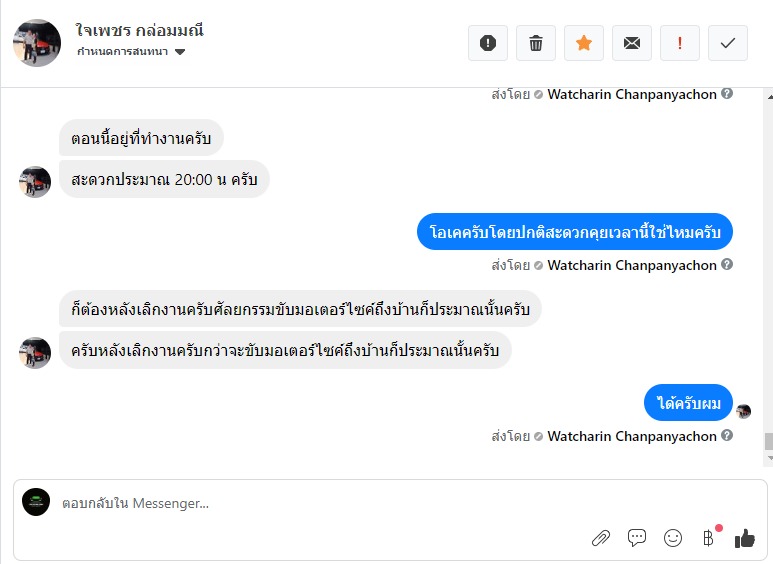The height and width of the screenshot is (564, 773).
Task: Mark conversation as spam icon
Action: point(488,43)
